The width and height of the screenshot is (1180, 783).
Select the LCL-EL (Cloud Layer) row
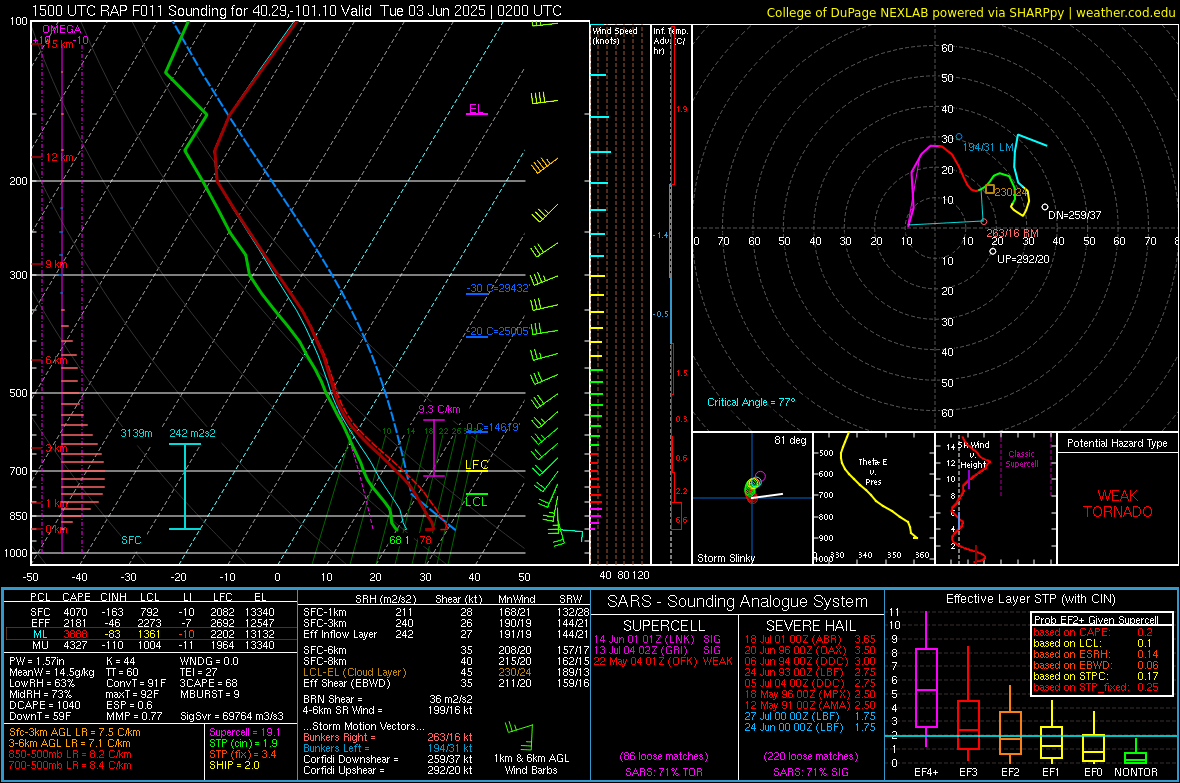click(x=446, y=672)
